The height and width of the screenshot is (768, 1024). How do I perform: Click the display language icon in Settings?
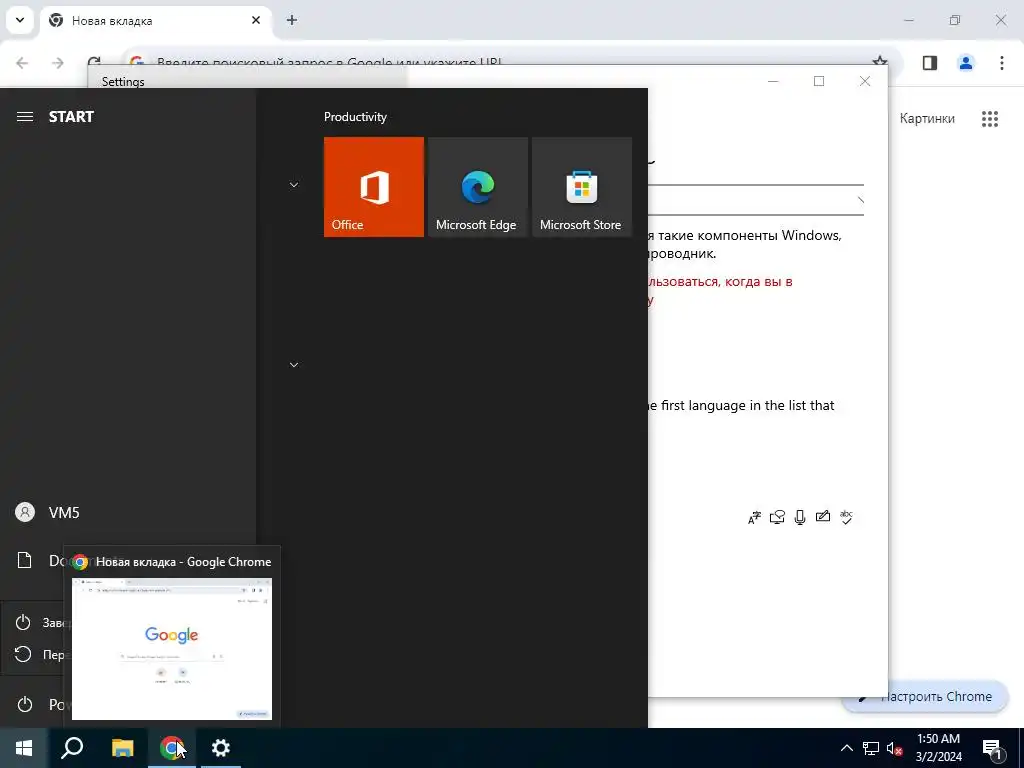(754, 517)
